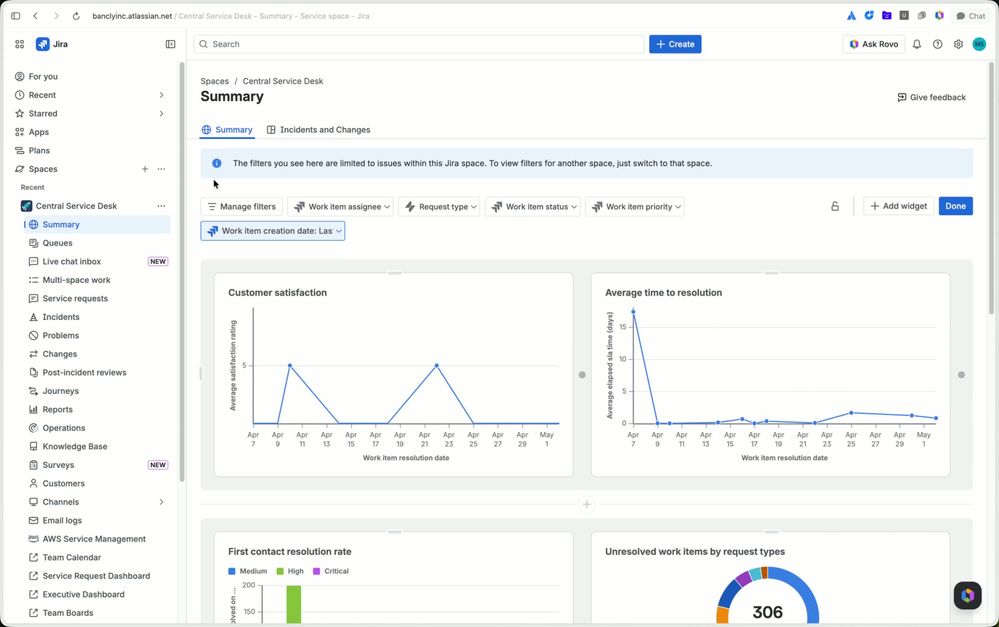Open the Rovo chat floating icon
Screen dimensions: 999x627
click(967, 596)
